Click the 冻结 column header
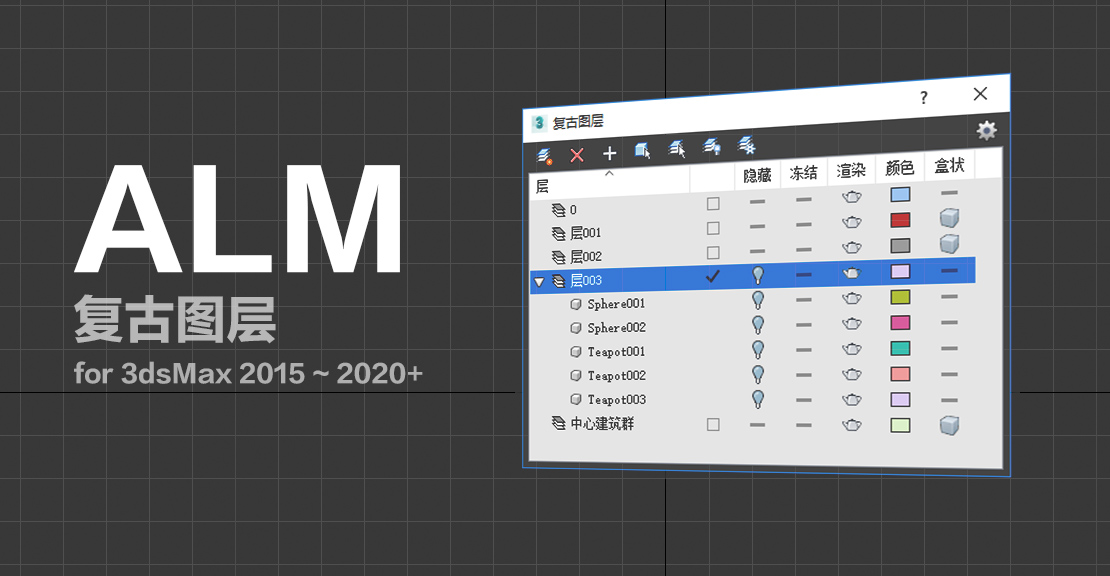The height and width of the screenshot is (576, 1110). pos(803,173)
